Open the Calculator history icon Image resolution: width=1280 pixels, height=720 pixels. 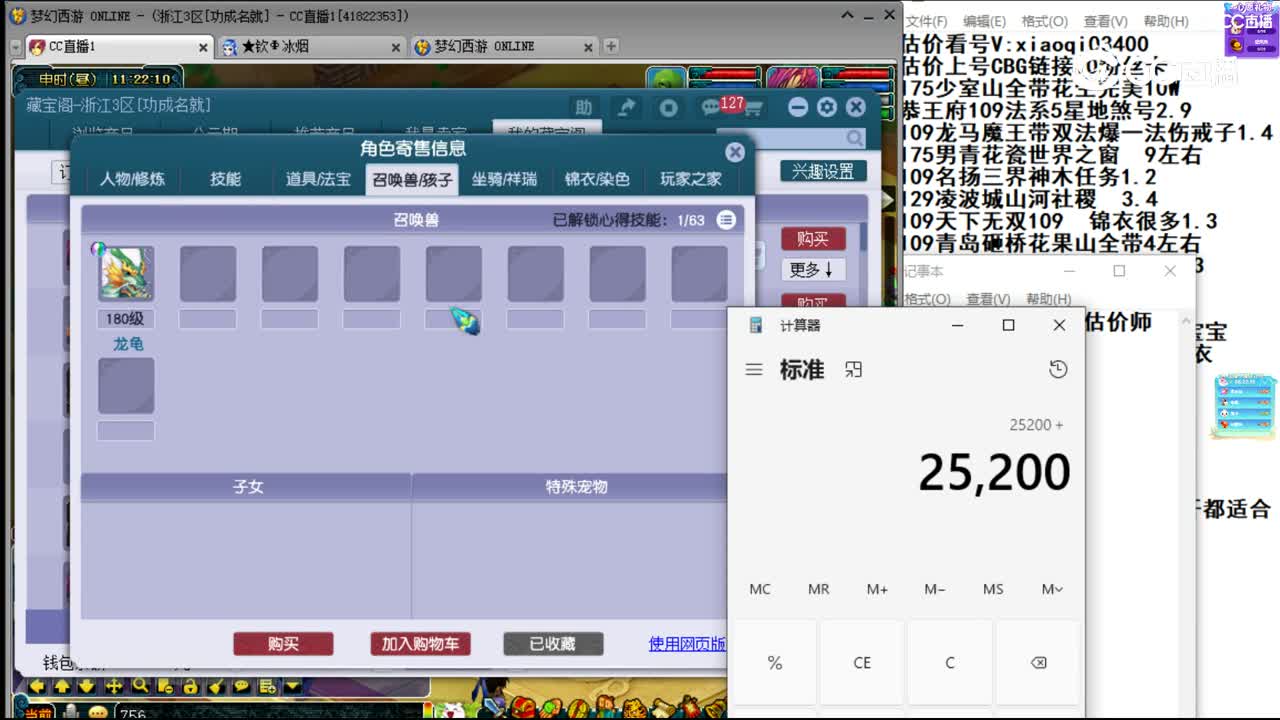pos(1058,370)
